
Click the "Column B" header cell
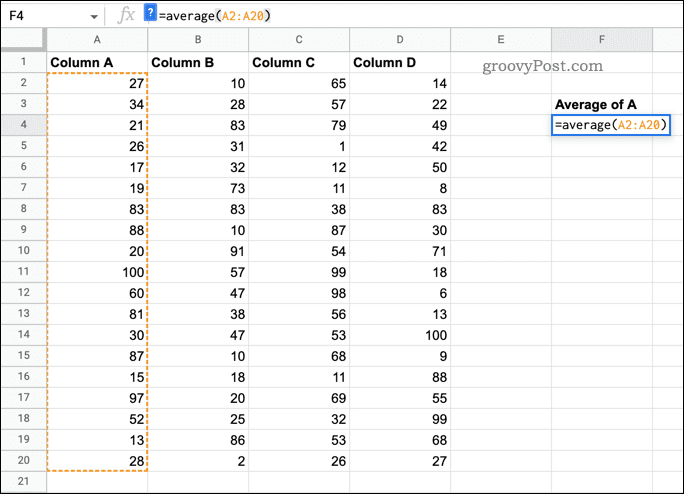[x=198, y=62]
